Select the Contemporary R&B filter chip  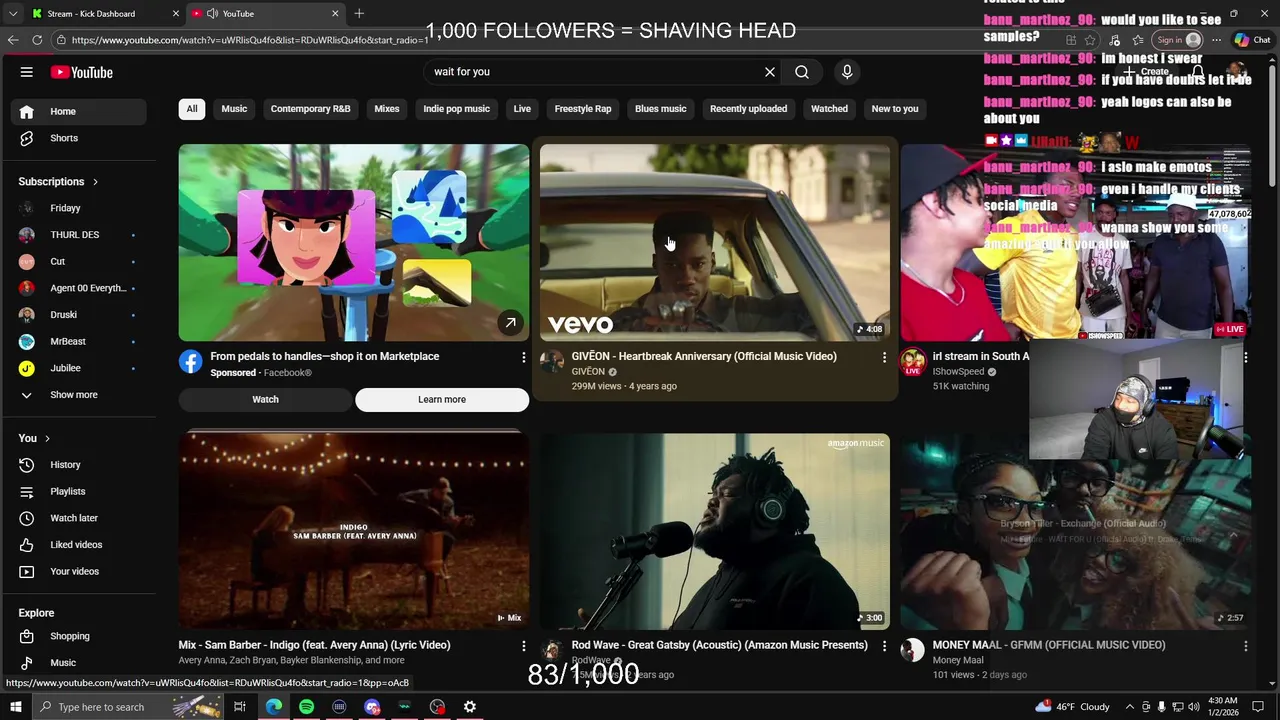point(310,109)
